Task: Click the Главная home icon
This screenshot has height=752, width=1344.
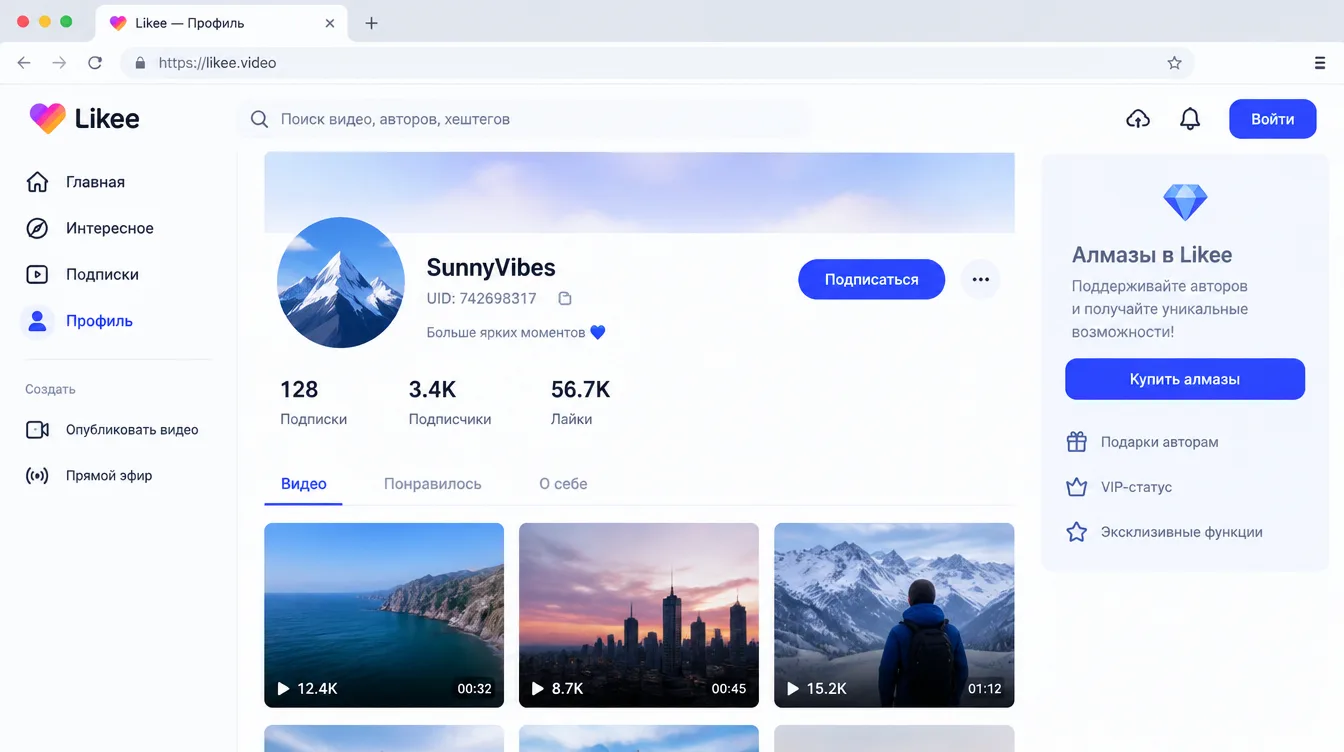Action: click(37, 182)
